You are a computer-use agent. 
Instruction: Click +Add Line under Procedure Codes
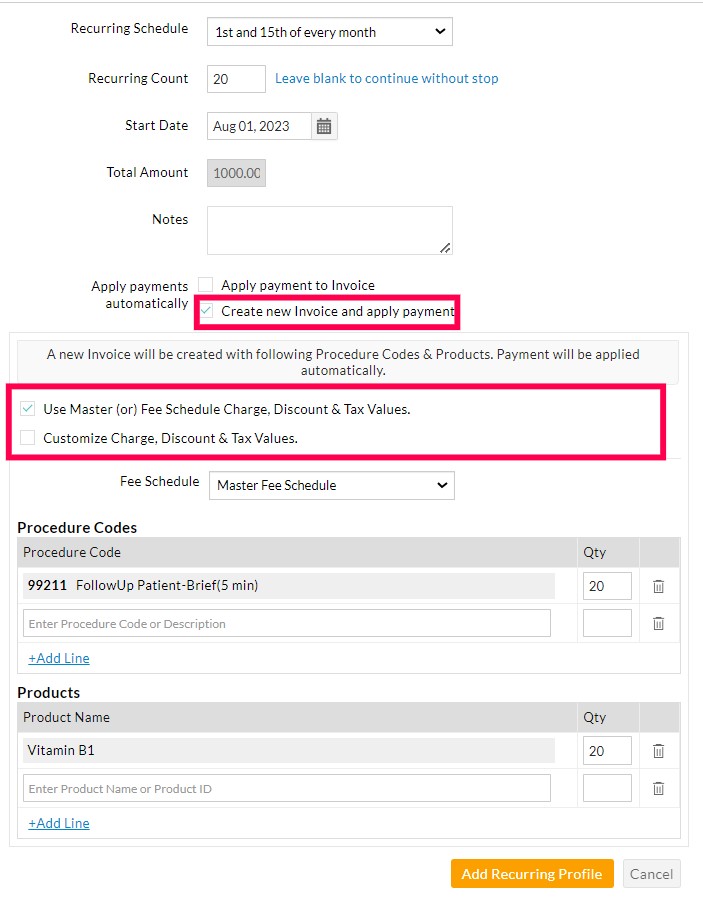59,658
